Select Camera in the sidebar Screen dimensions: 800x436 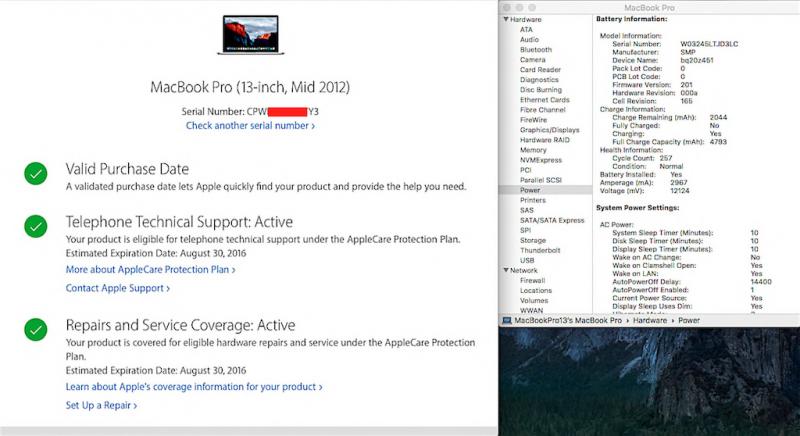pyautogui.click(x=533, y=60)
